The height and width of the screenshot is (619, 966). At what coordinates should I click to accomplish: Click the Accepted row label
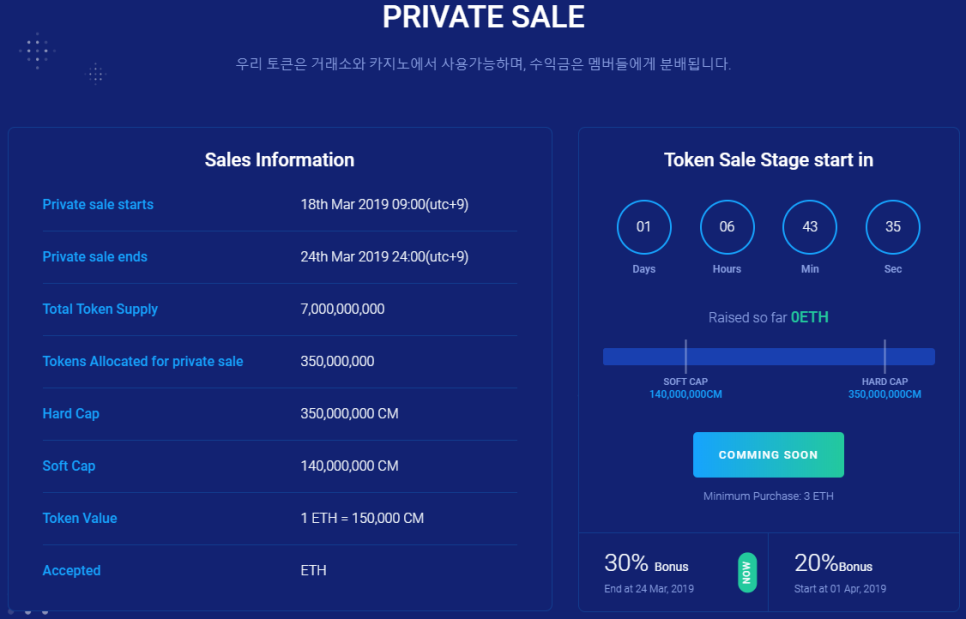click(x=71, y=570)
